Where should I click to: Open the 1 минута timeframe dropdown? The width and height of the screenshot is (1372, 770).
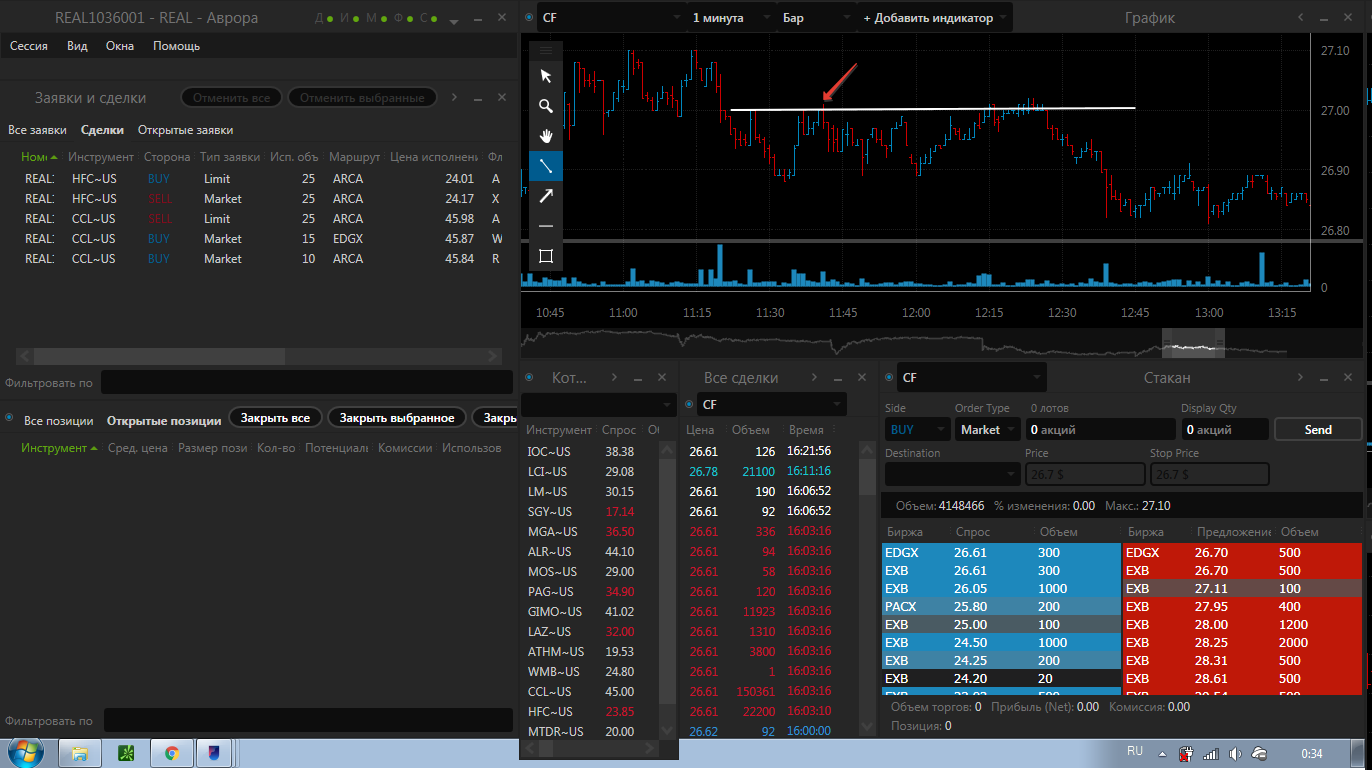pyautogui.click(x=730, y=18)
